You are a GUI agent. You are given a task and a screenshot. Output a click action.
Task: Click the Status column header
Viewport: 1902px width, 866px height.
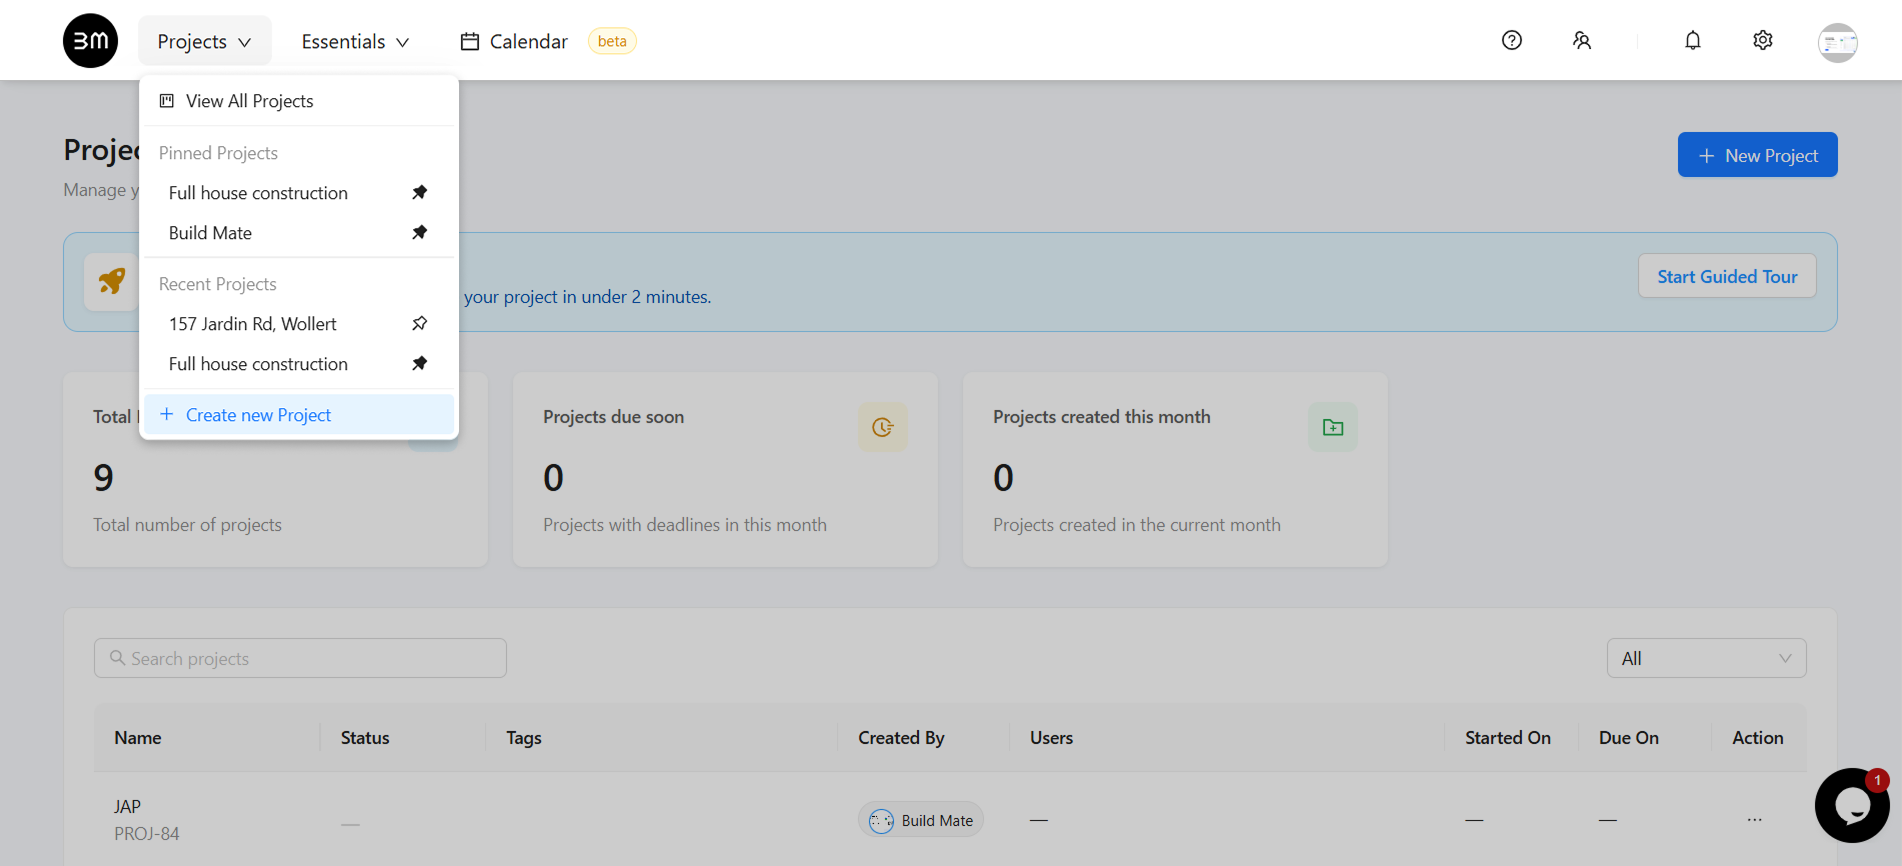(365, 738)
